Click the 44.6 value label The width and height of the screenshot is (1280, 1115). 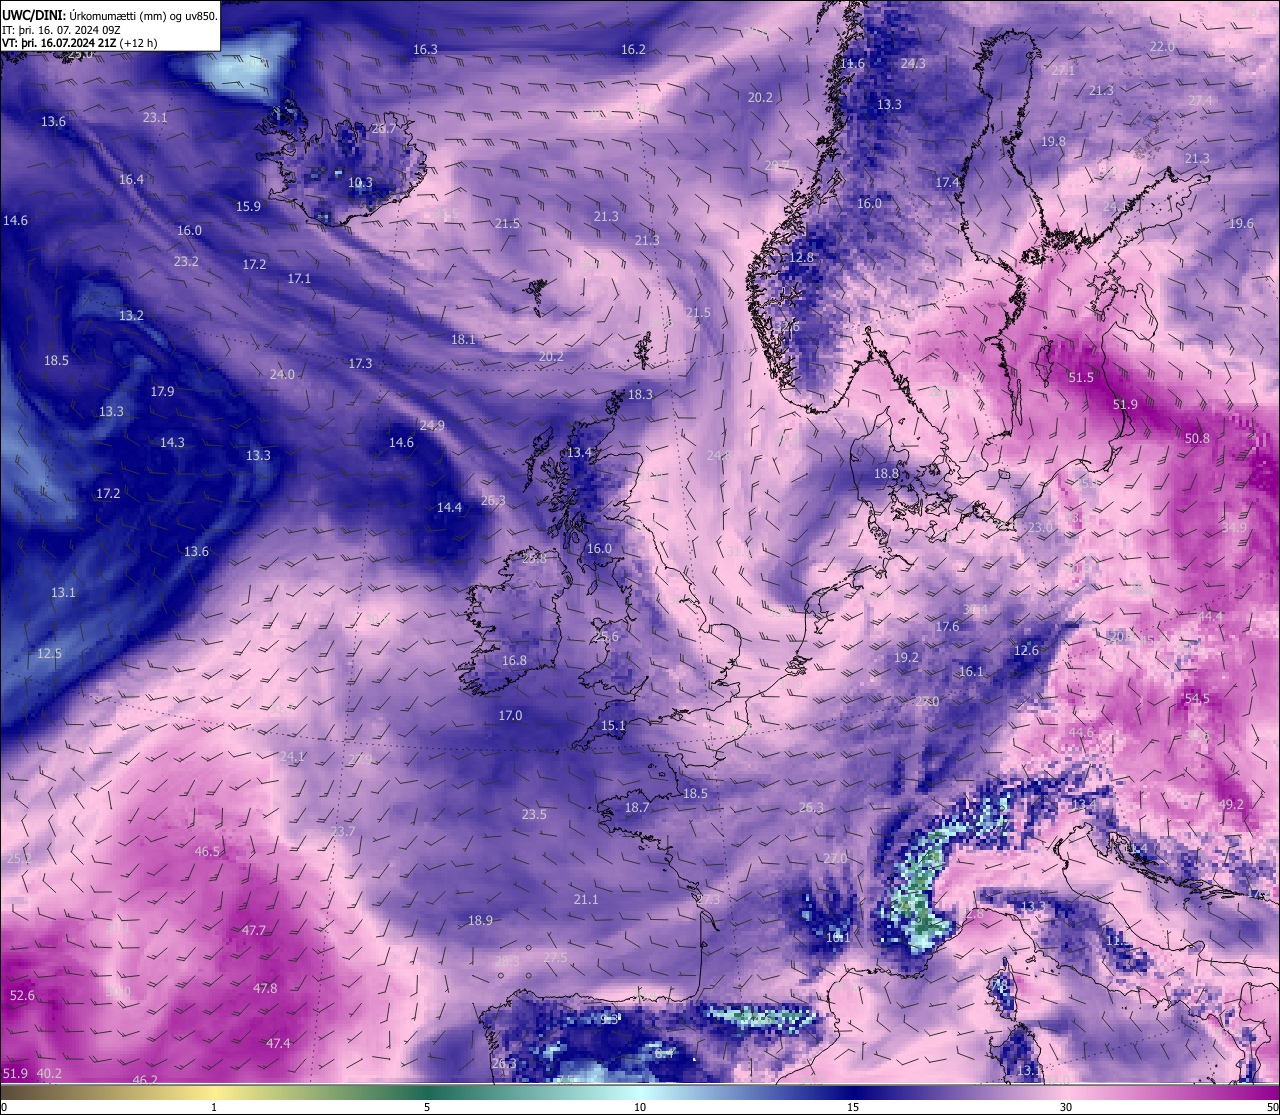pyautogui.click(x=1081, y=732)
